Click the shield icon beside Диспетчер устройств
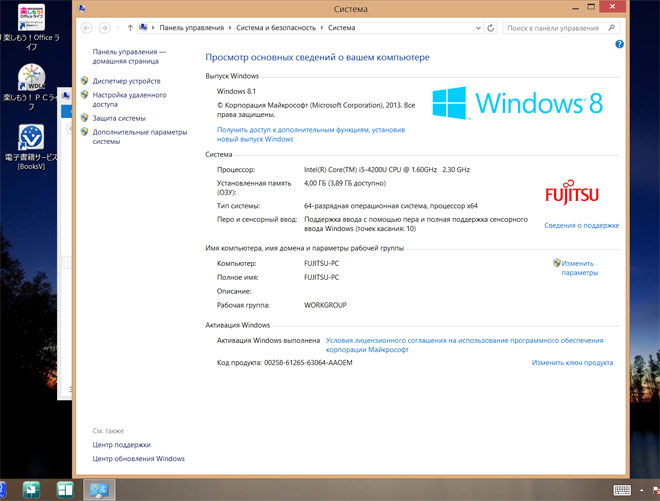This screenshot has height=501, width=660. click(85, 80)
